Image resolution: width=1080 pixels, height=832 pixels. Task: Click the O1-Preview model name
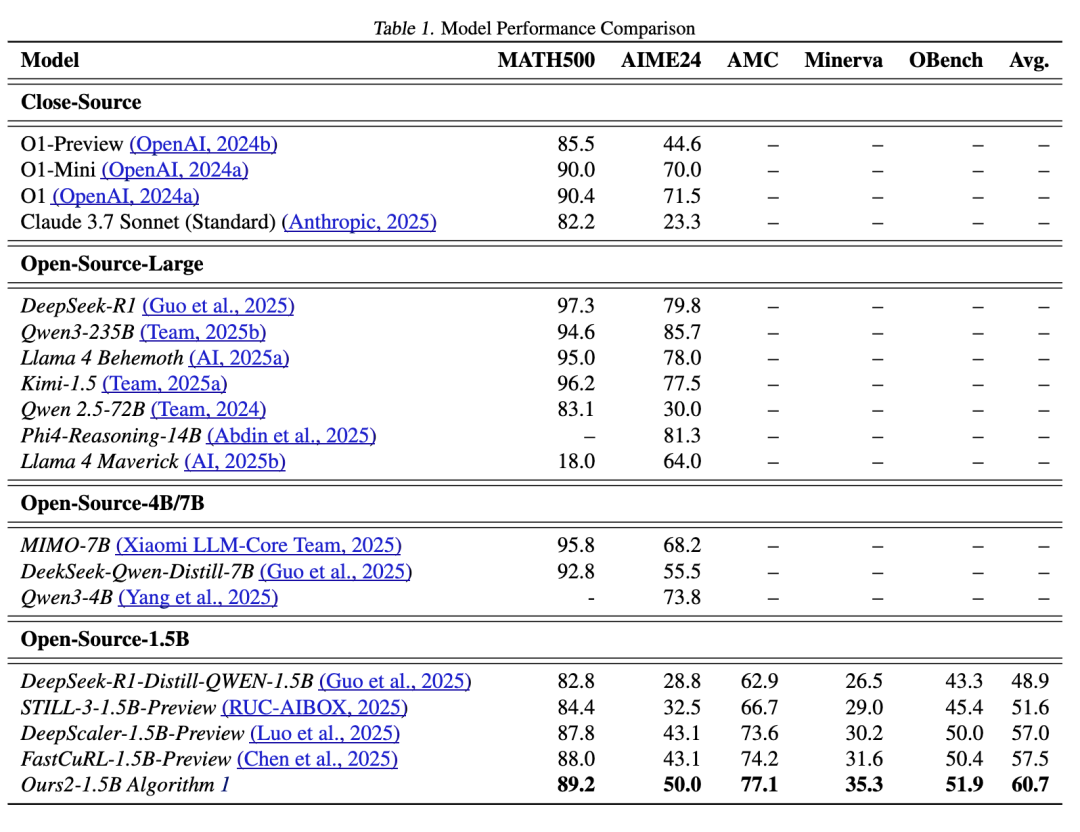[72, 144]
